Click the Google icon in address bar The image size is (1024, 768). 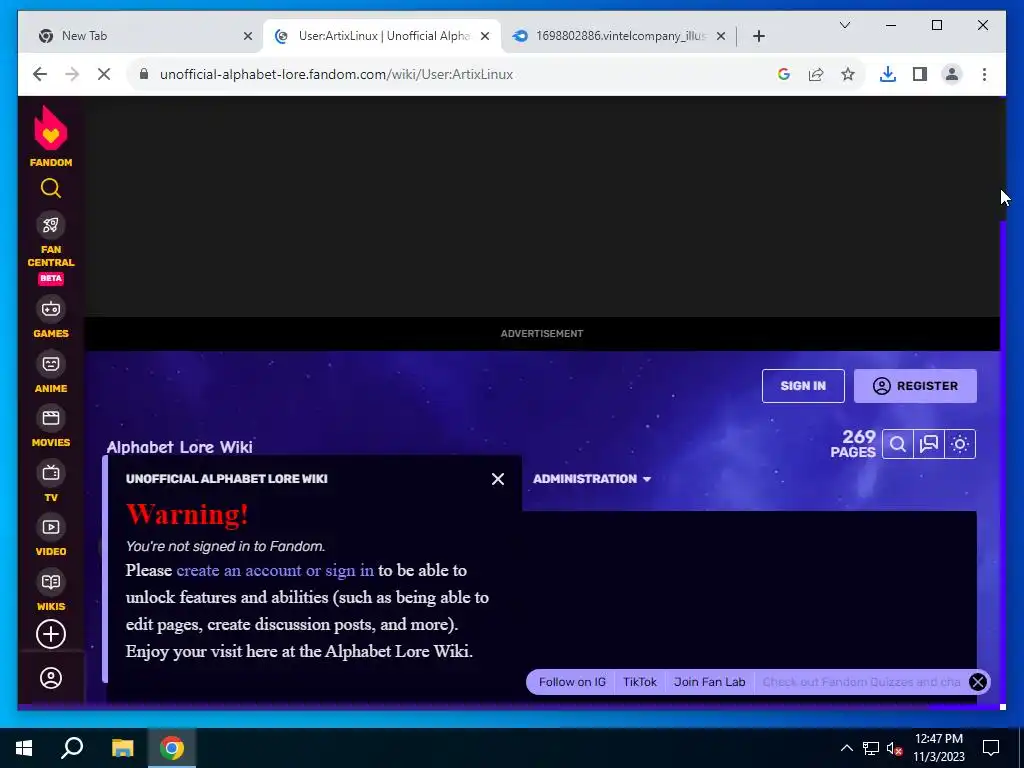[x=784, y=74]
